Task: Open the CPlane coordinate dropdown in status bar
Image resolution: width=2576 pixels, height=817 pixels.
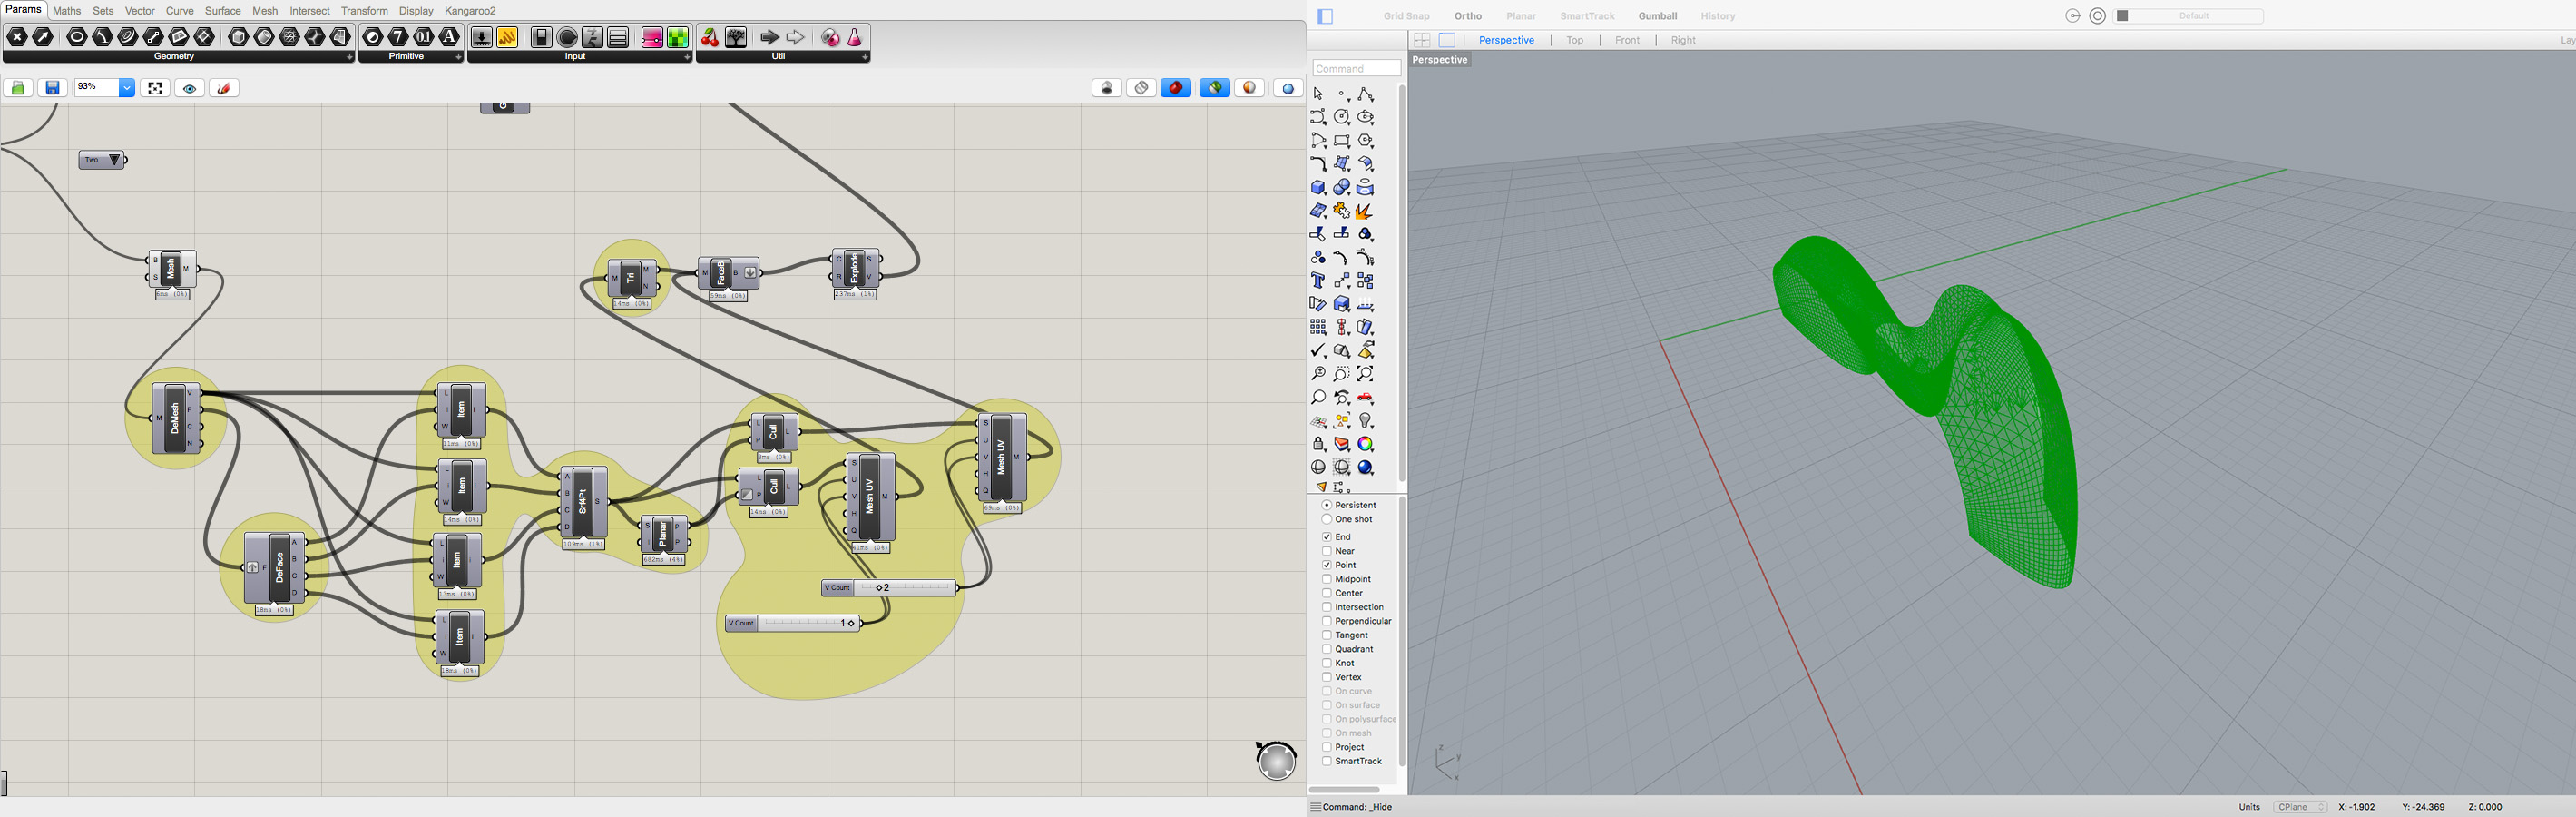Action: tap(2300, 807)
